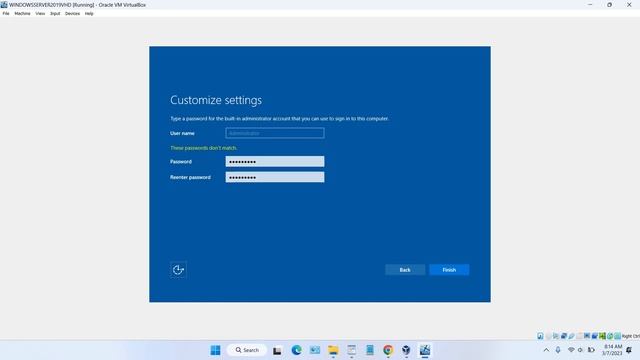Click the green CPU virtualization status icon
640x360 pixels.
pos(602,336)
